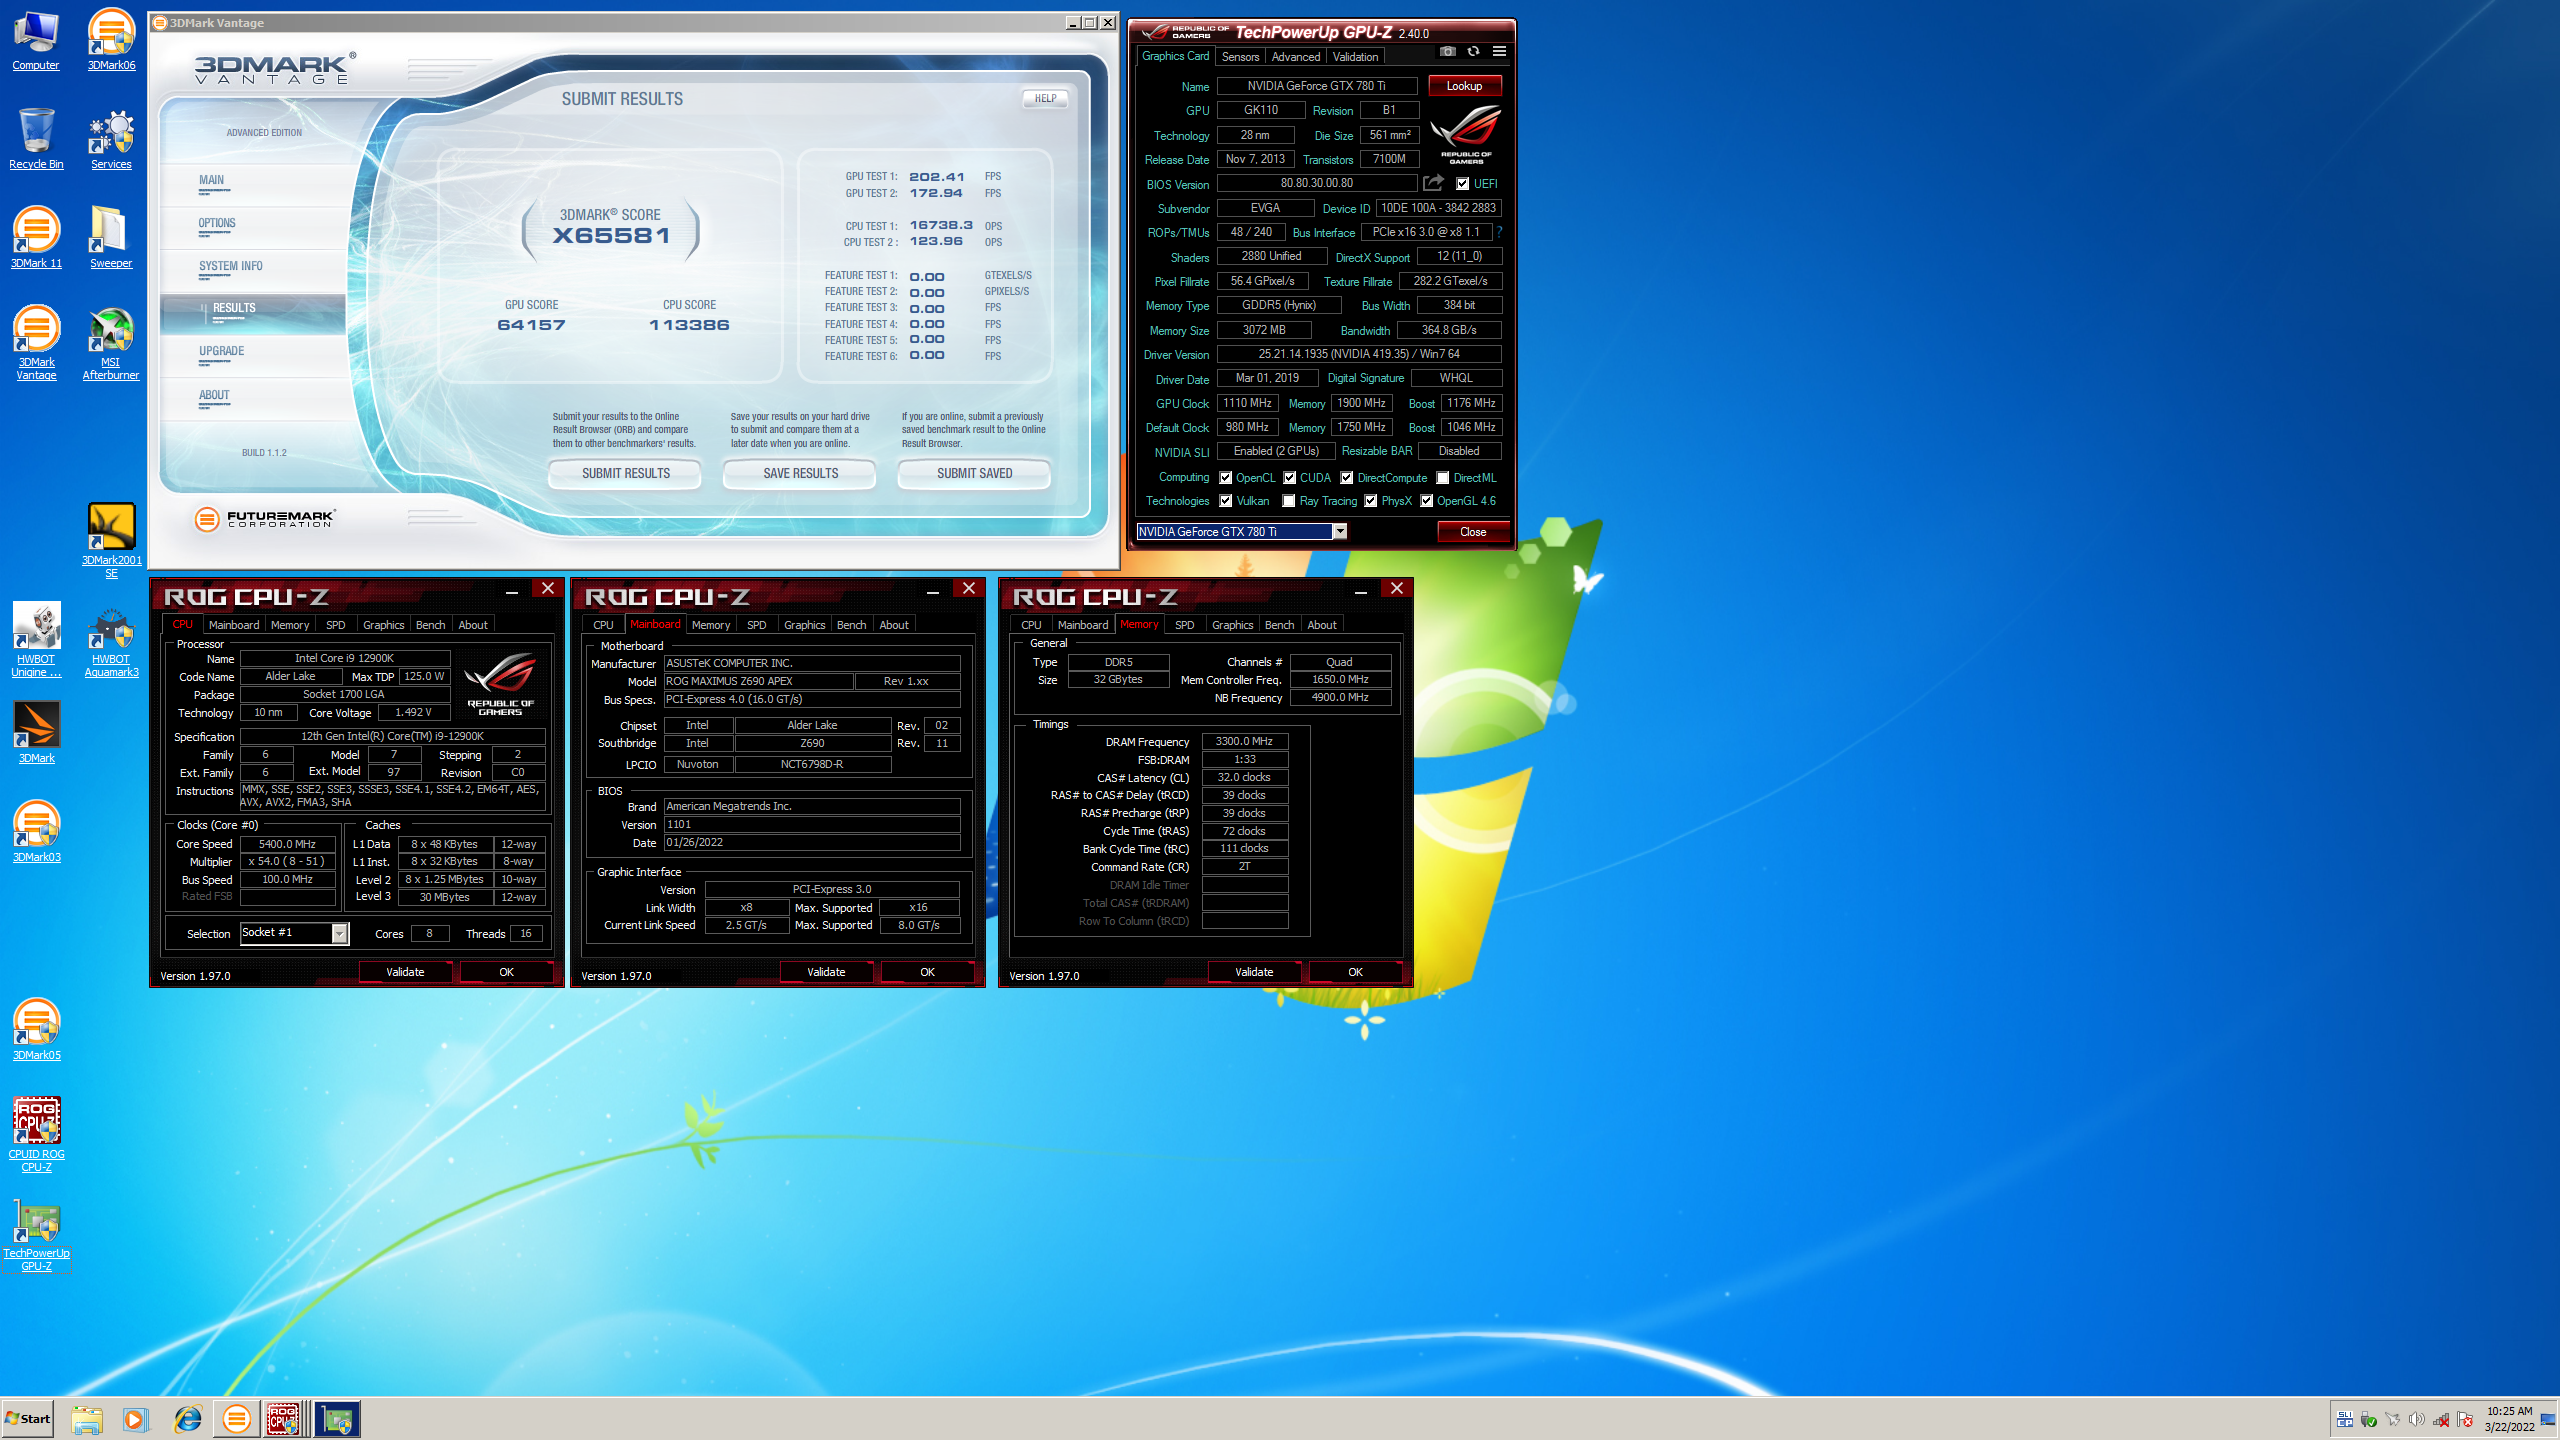
Task: Click SUBMIT RESULTS button
Action: click(626, 474)
